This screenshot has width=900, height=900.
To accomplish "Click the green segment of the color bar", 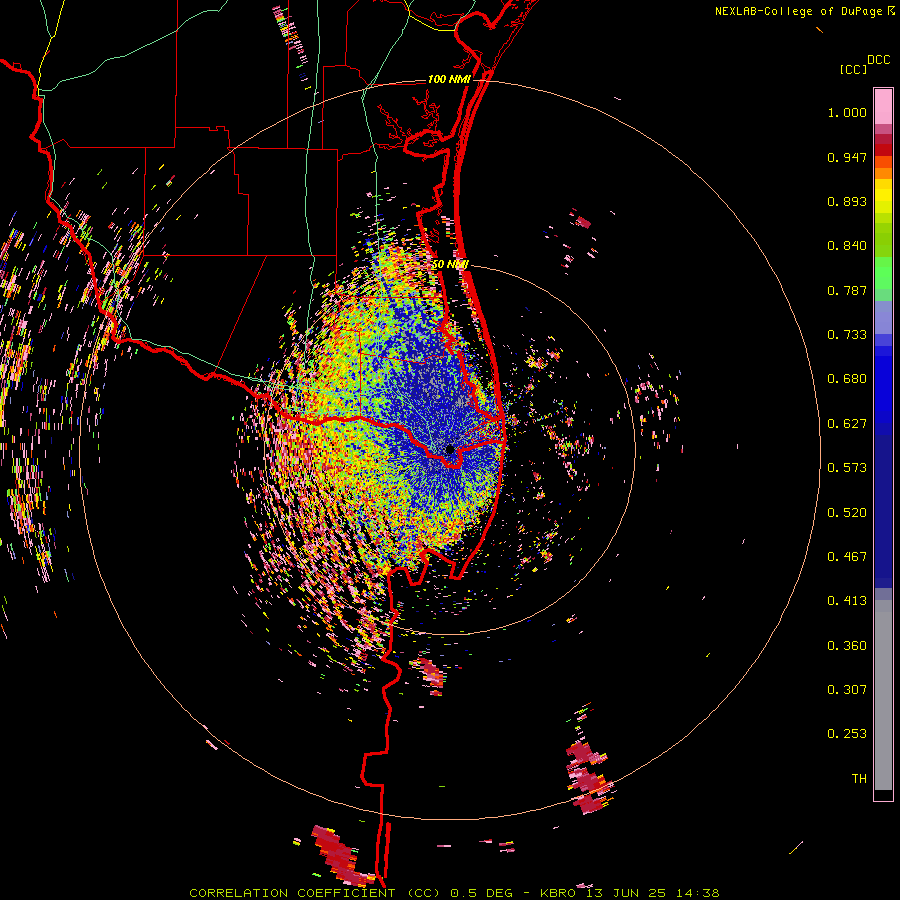I will click(883, 273).
